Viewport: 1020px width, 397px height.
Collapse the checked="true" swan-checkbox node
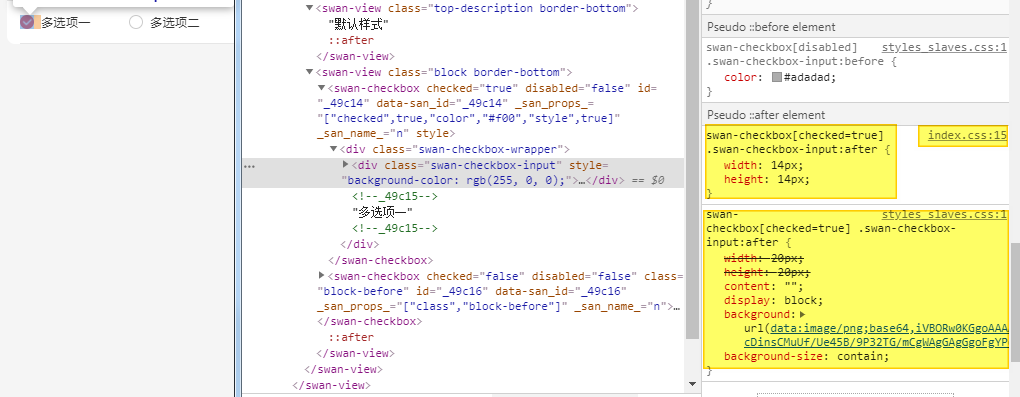click(x=321, y=88)
